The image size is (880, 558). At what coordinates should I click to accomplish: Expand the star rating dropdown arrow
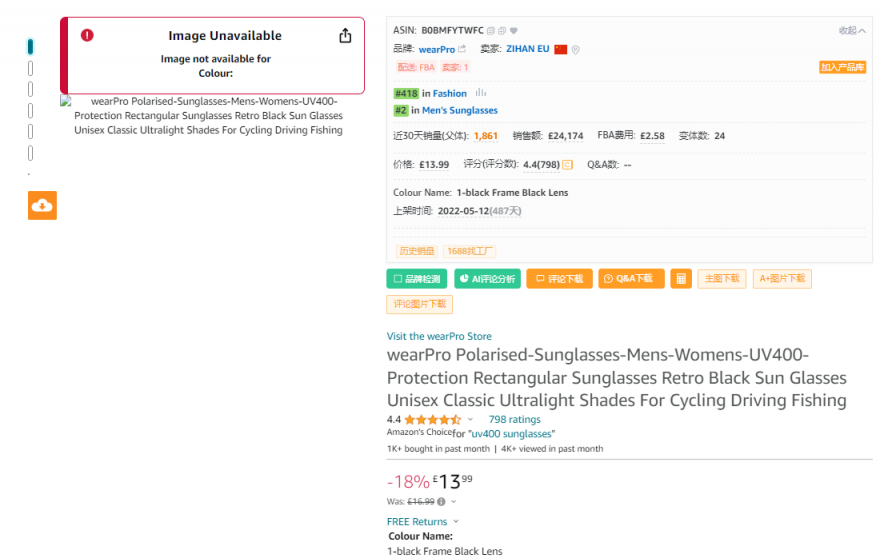point(470,419)
